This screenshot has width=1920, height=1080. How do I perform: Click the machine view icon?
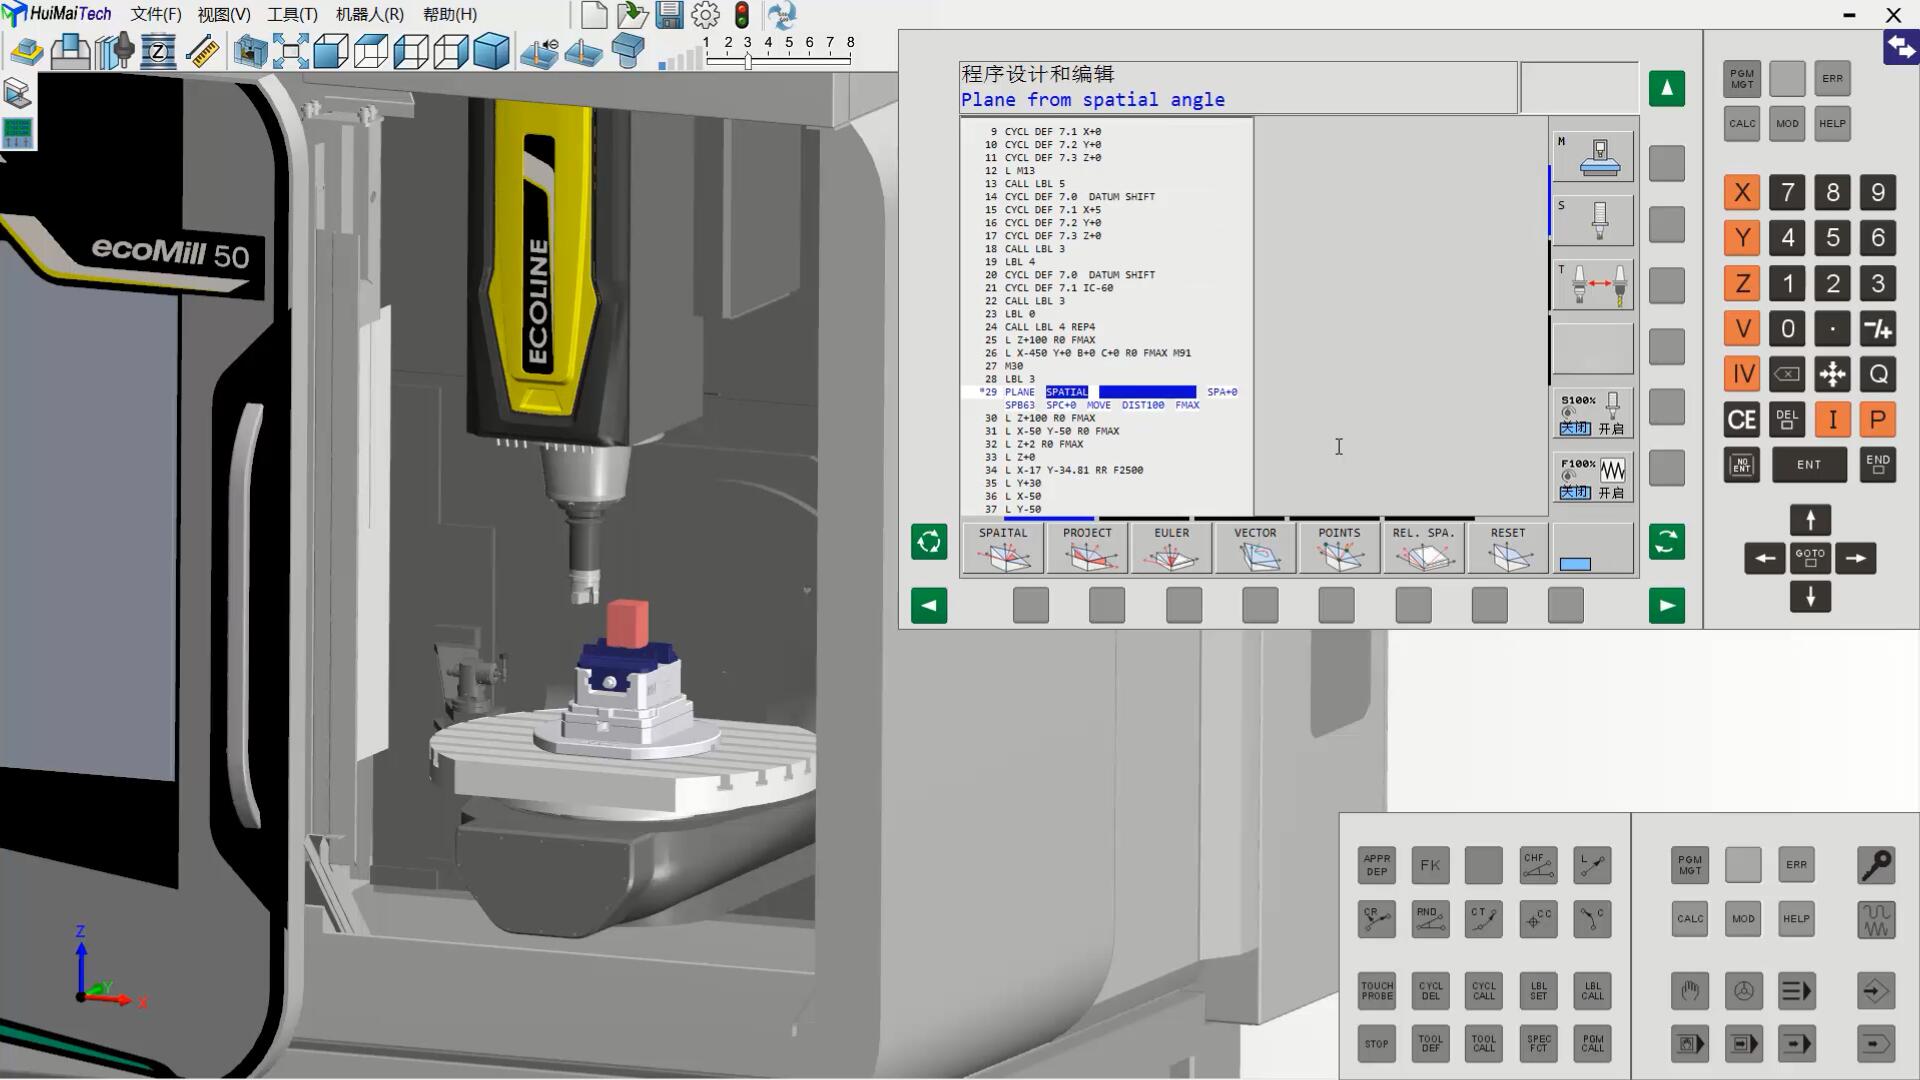[x=250, y=51]
